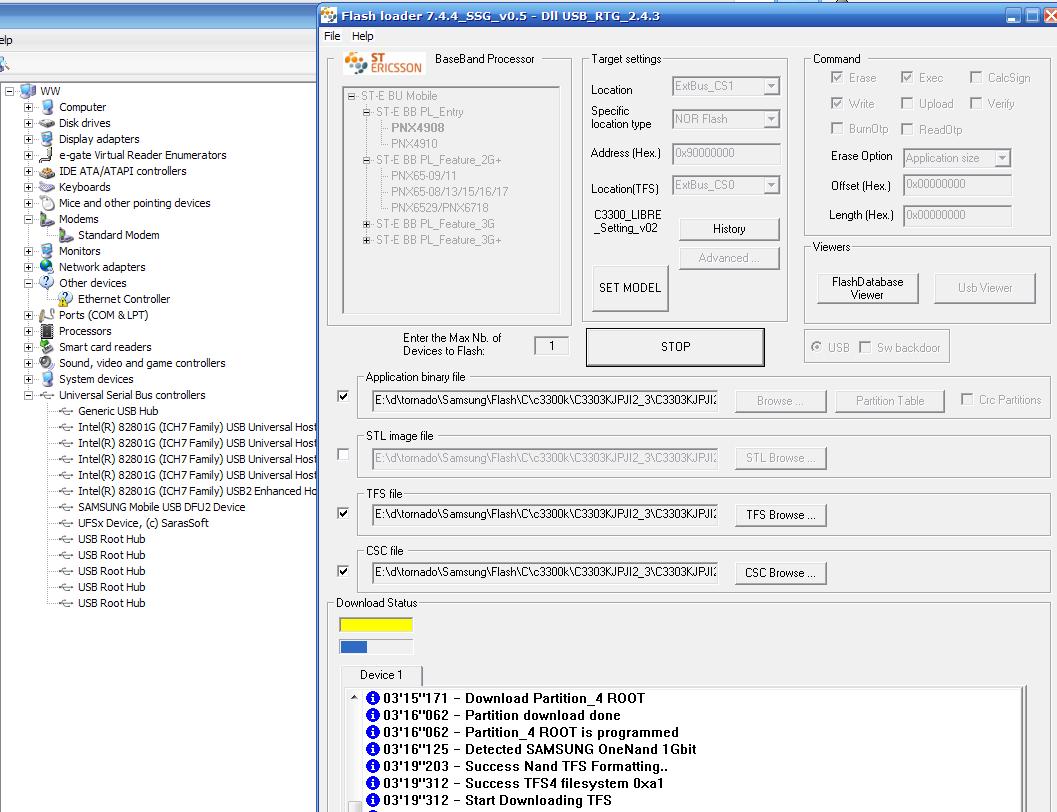
Task: Click the e-gate Virtual Reader Enumerators icon
Action: point(47,155)
